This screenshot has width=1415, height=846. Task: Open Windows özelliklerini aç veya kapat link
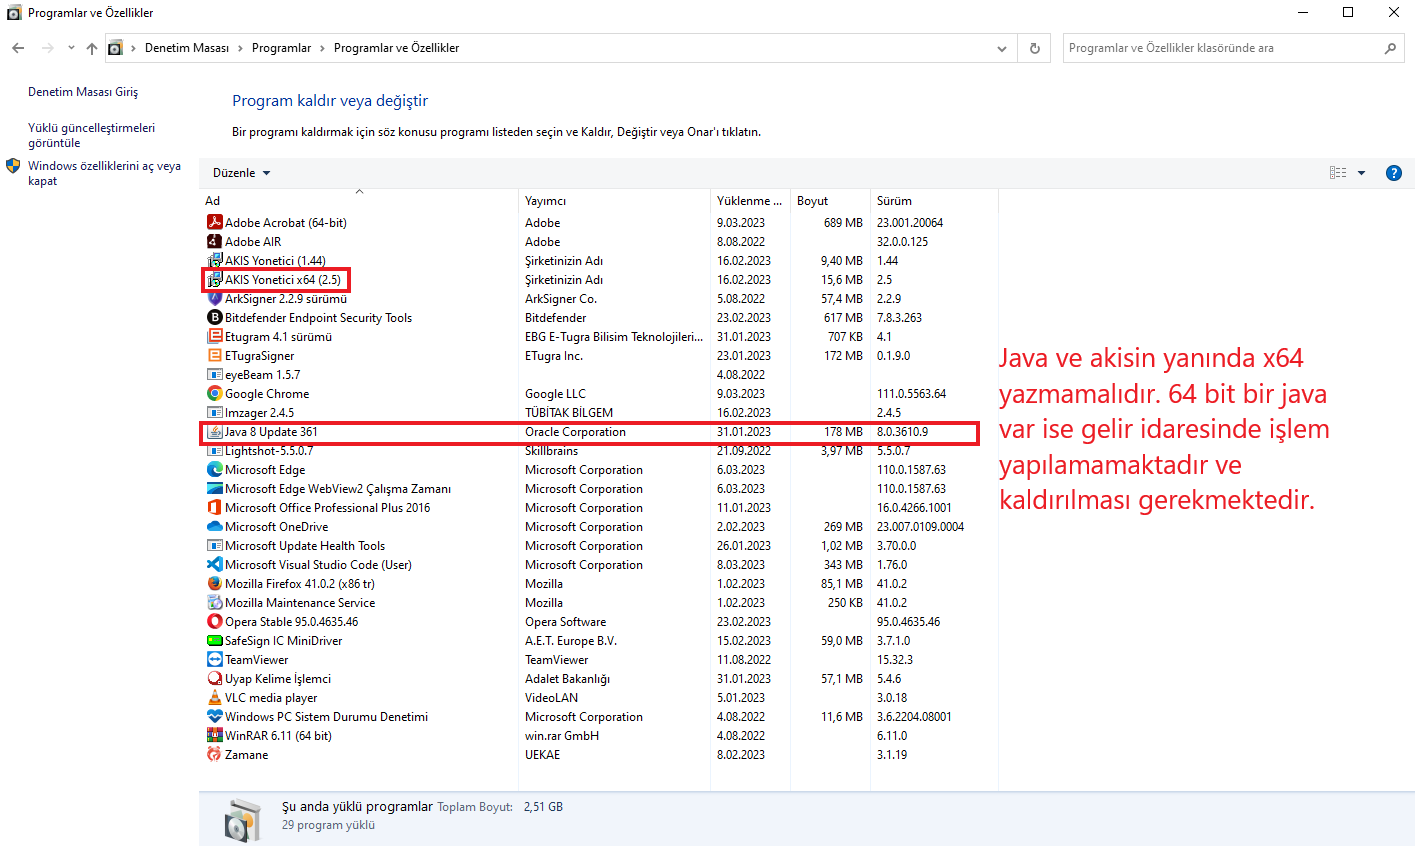click(x=104, y=173)
